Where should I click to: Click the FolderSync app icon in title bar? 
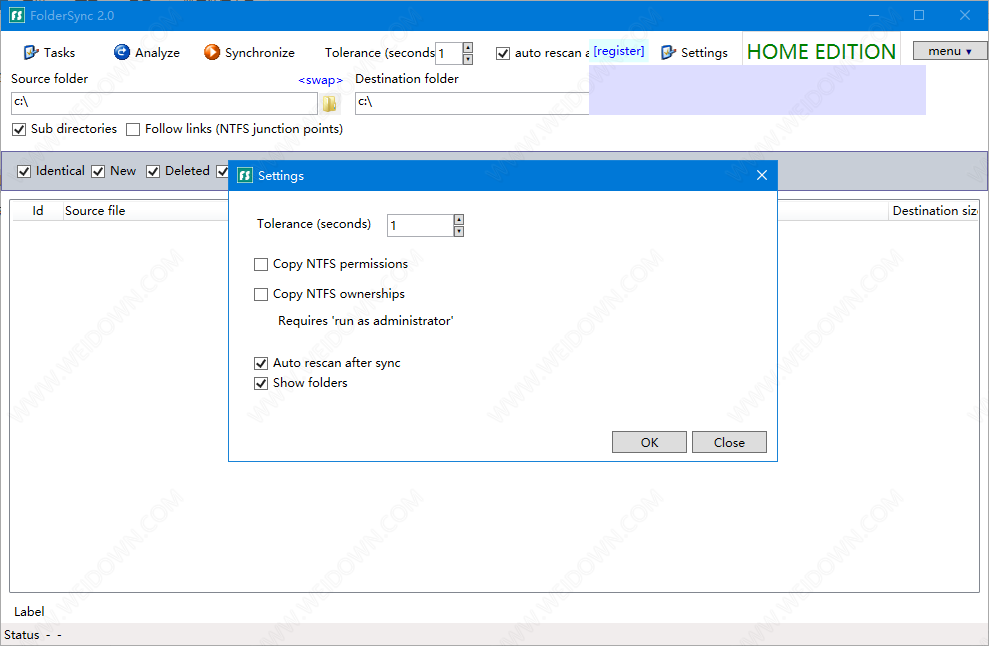(17, 15)
